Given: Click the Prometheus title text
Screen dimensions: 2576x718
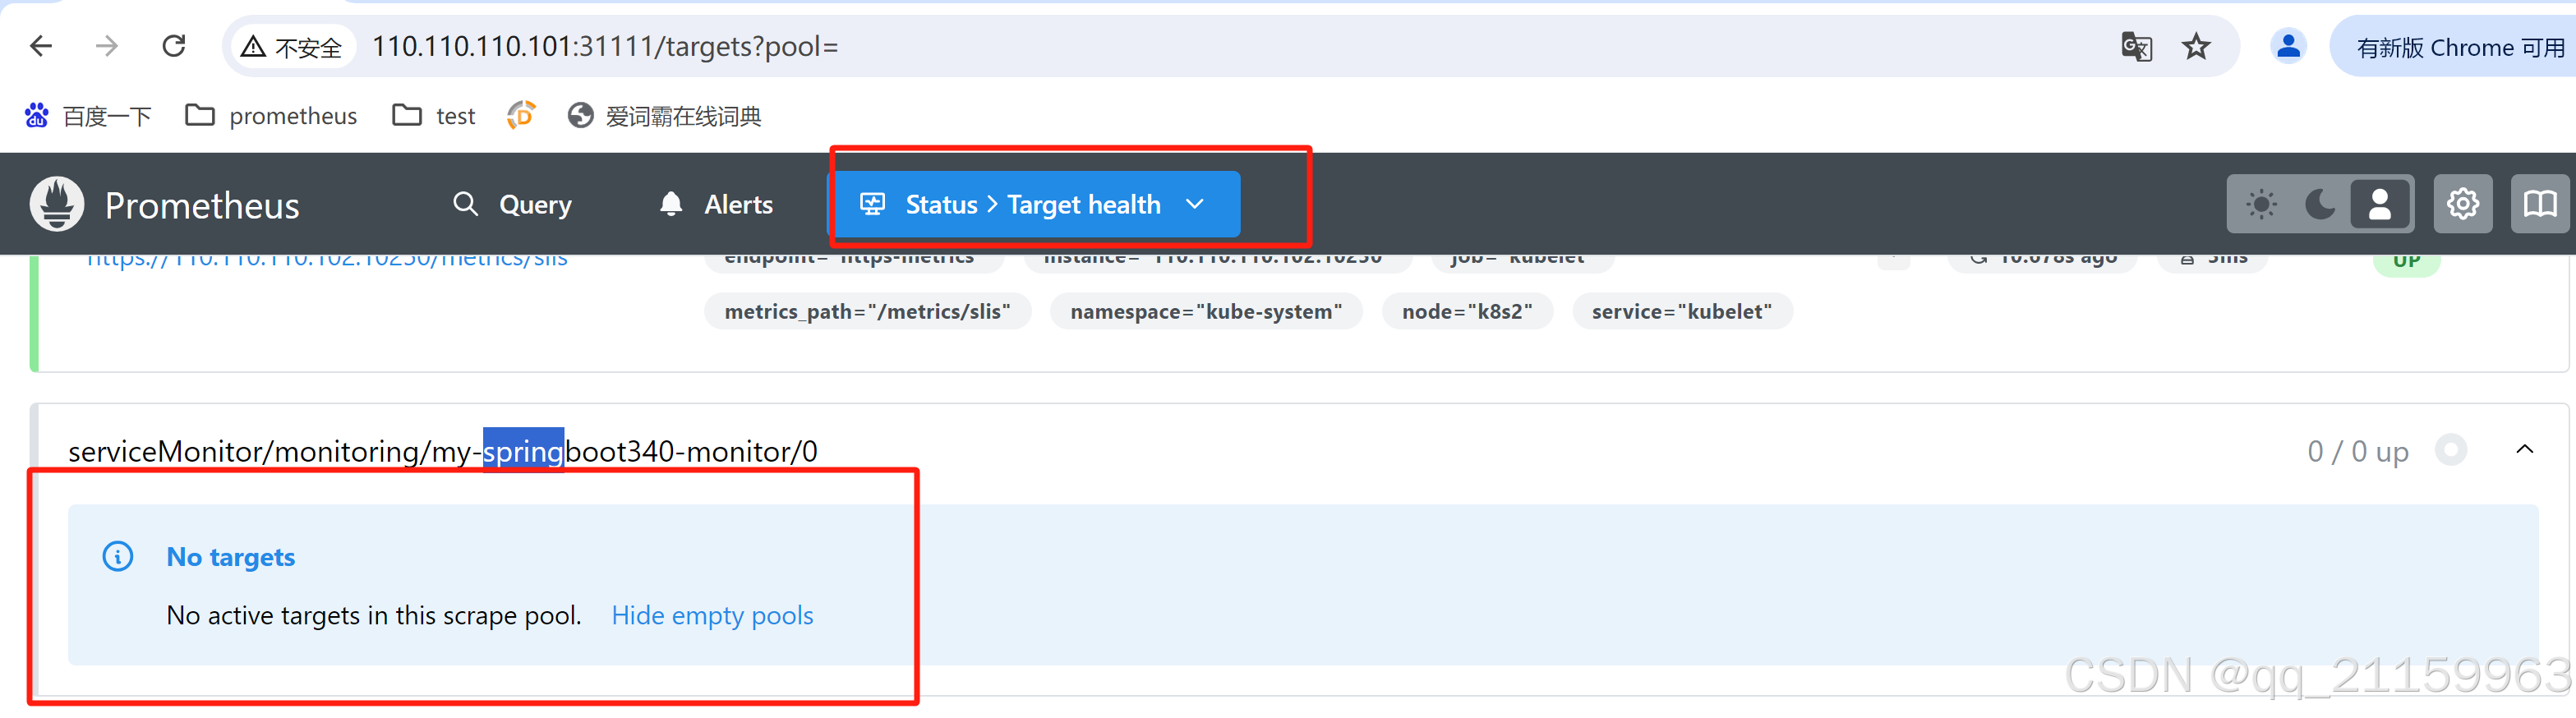Looking at the screenshot, I should tap(202, 205).
